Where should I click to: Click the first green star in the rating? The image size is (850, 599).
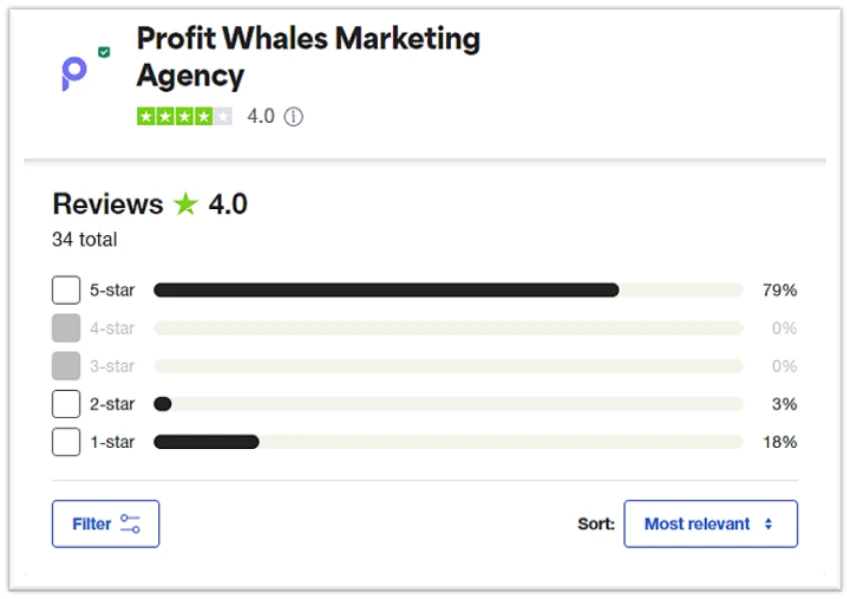[x=148, y=117]
